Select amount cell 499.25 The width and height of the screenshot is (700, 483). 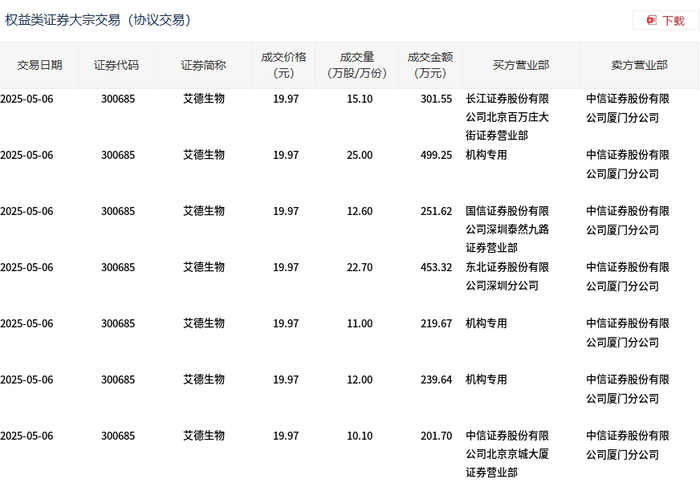(x=436, y=155)
